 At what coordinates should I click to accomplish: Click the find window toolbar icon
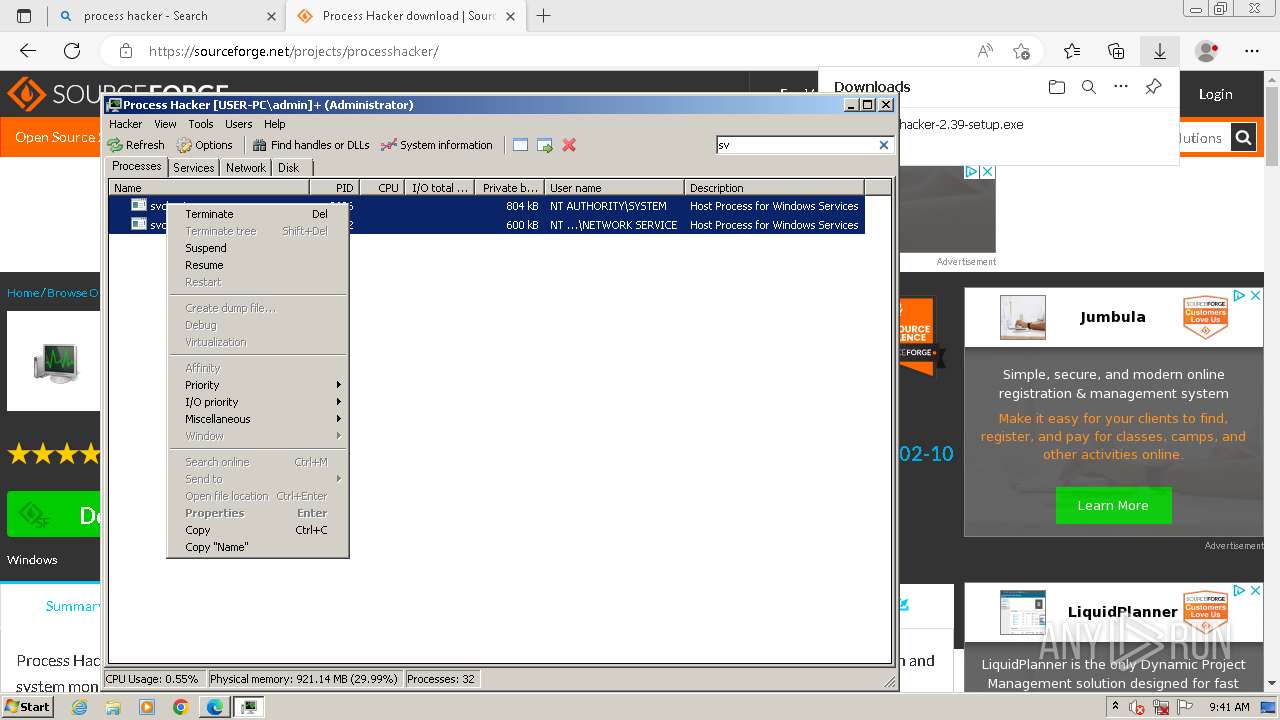tap(520, 145)
